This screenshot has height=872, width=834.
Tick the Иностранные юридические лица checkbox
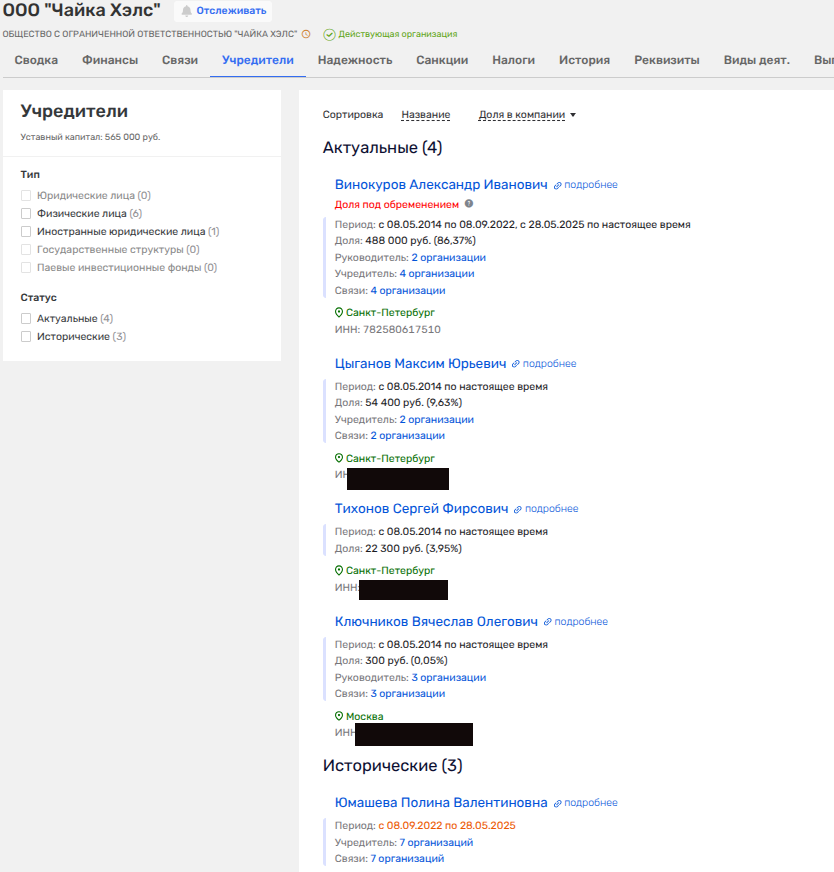[x=26, y=232]
